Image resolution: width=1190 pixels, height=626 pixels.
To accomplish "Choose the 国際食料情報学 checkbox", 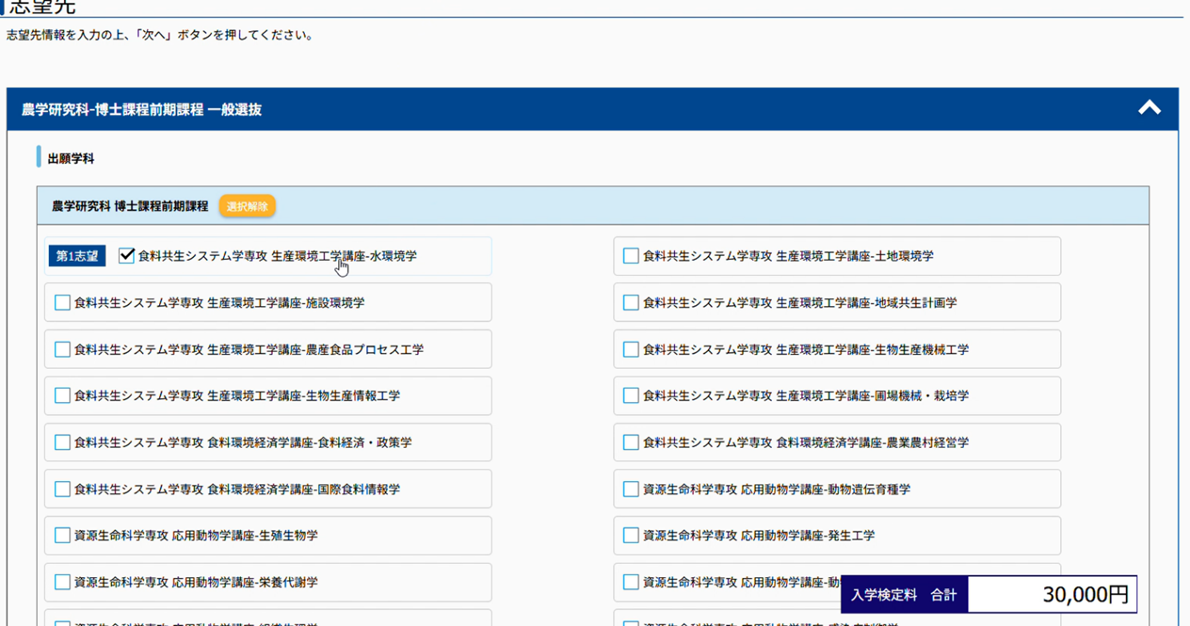I will click(x=63, y=489).
